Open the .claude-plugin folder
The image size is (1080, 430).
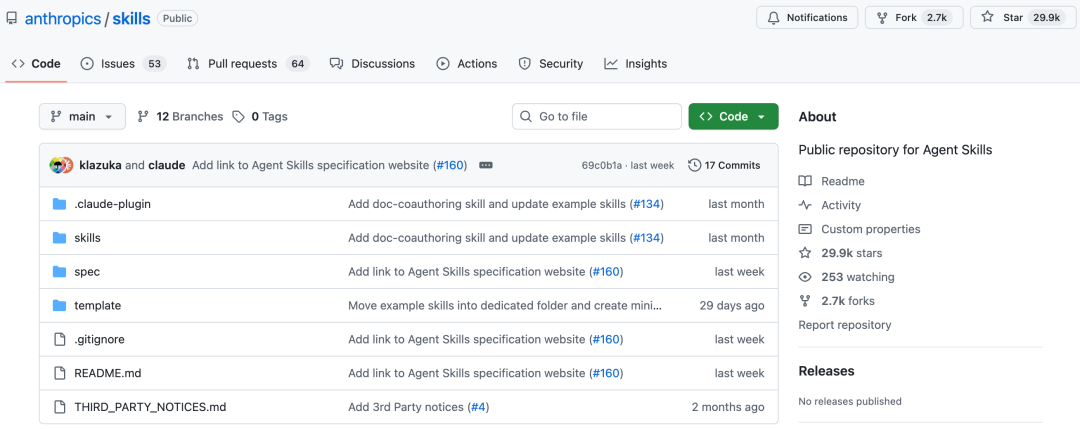112,204
